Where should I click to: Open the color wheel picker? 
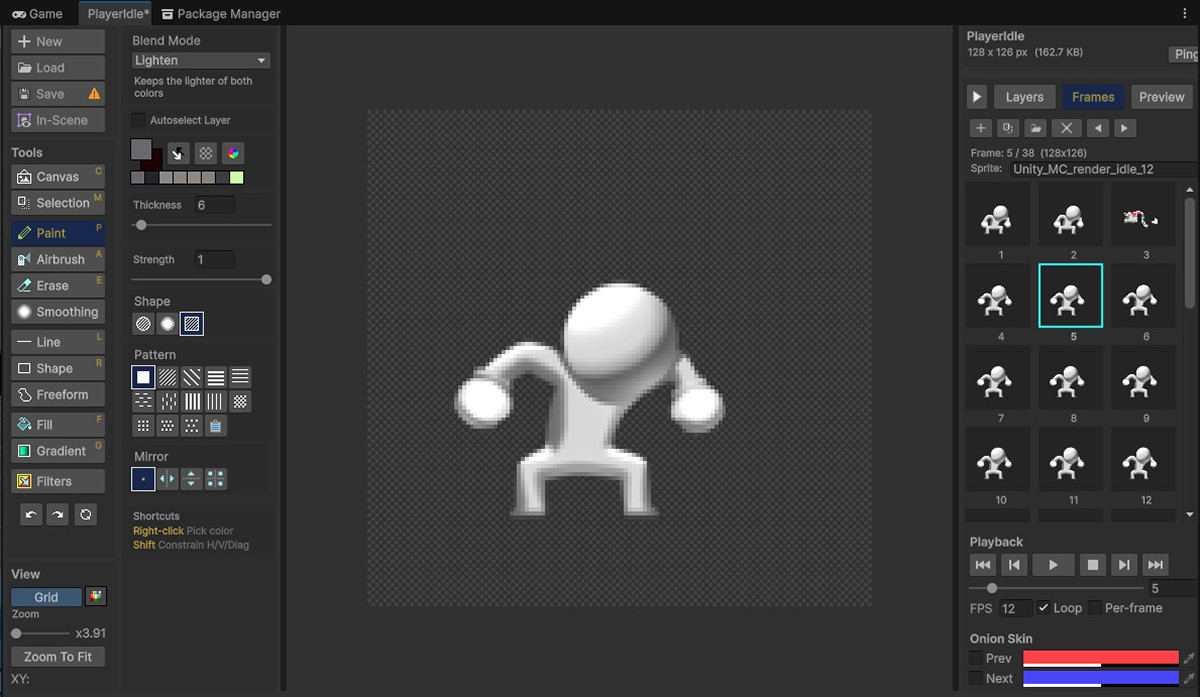click(x=232, y=153)
